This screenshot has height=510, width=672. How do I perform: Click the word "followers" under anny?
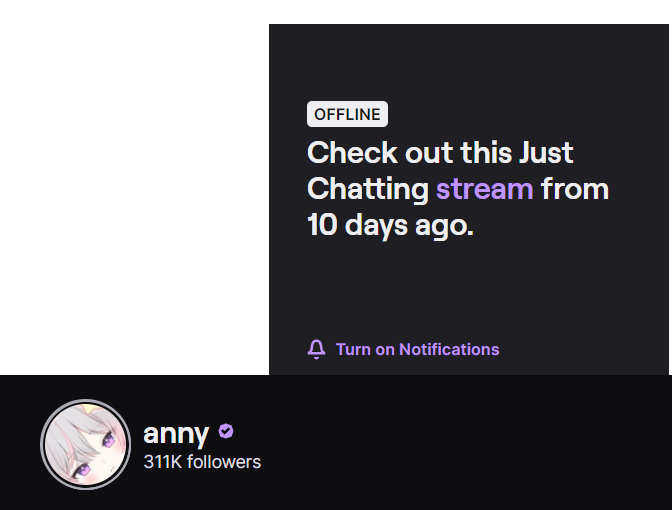(224, 462)
